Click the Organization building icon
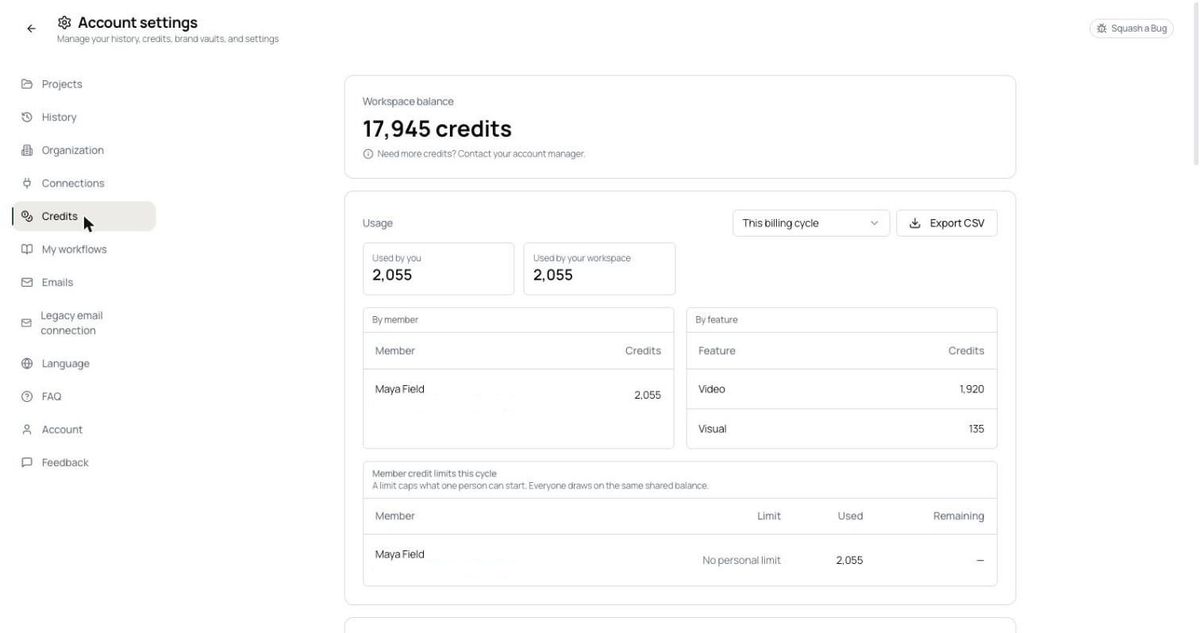The width and height of the screenshot is (1200, 633). (x=27, y=150)
